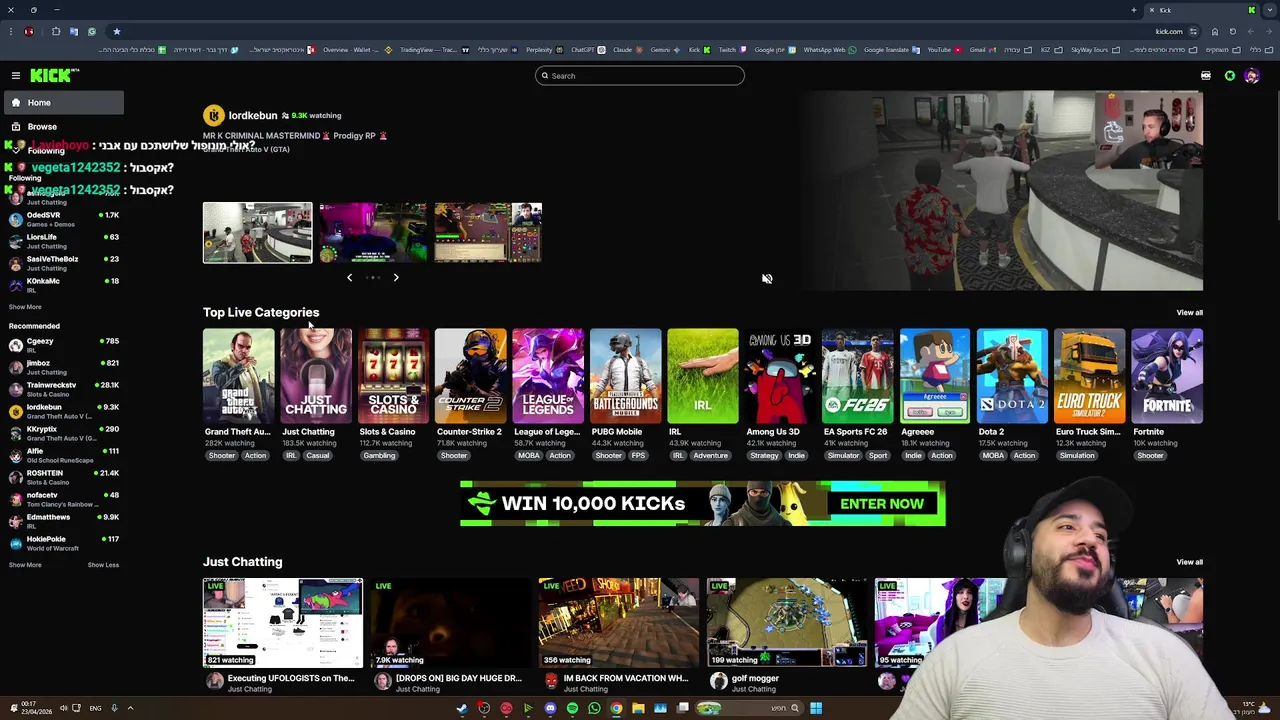Open the Slots & Casino category card
1280x720 pixels.
click(x=393, y=376)
